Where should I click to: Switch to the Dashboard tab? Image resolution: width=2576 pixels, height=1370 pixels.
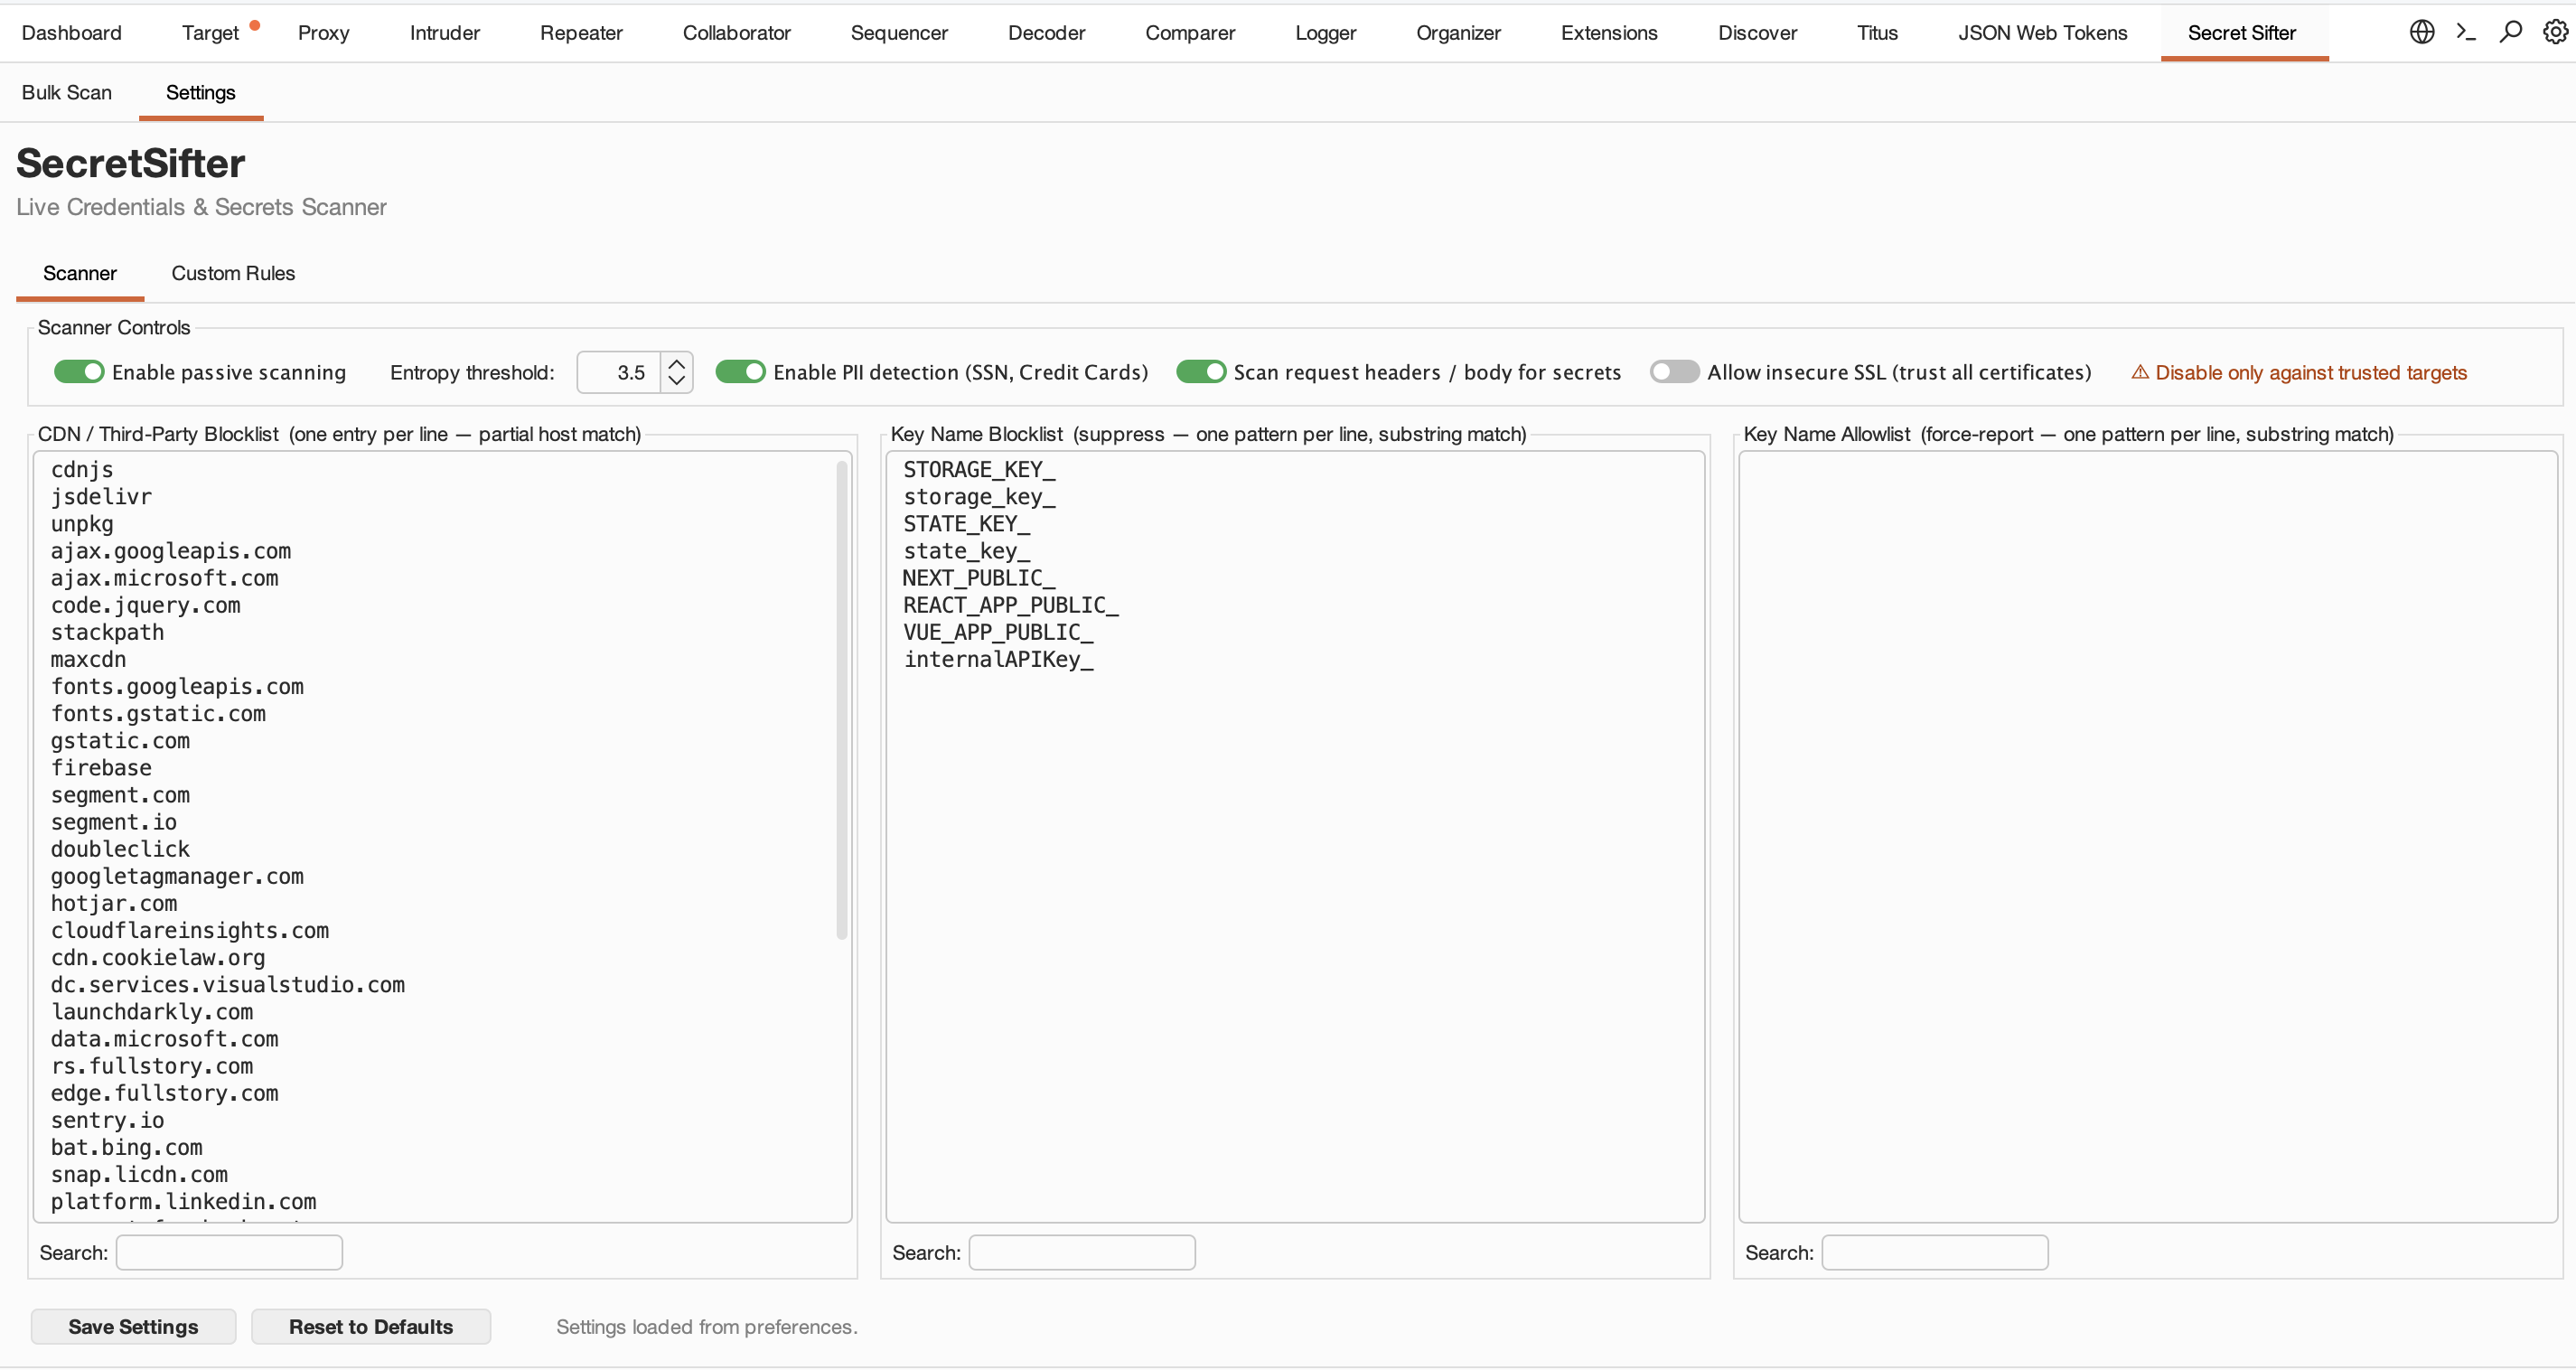point(71,32)
